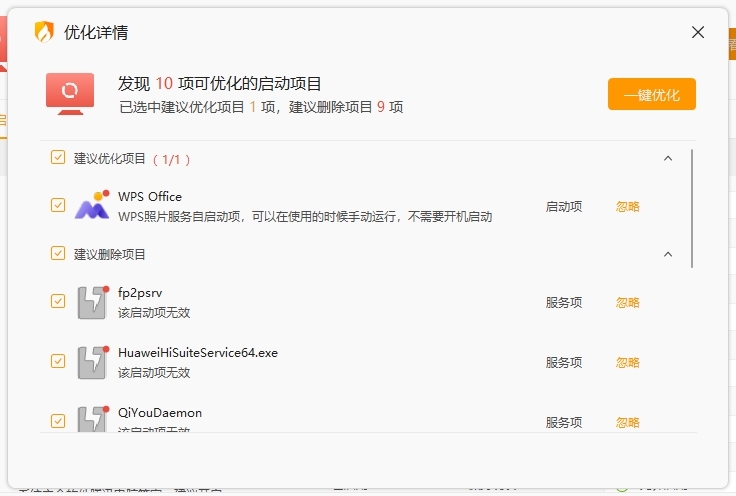Click the shield flame logo beside 优化详情
Screen dimensions: 736x496
point(44,32)
